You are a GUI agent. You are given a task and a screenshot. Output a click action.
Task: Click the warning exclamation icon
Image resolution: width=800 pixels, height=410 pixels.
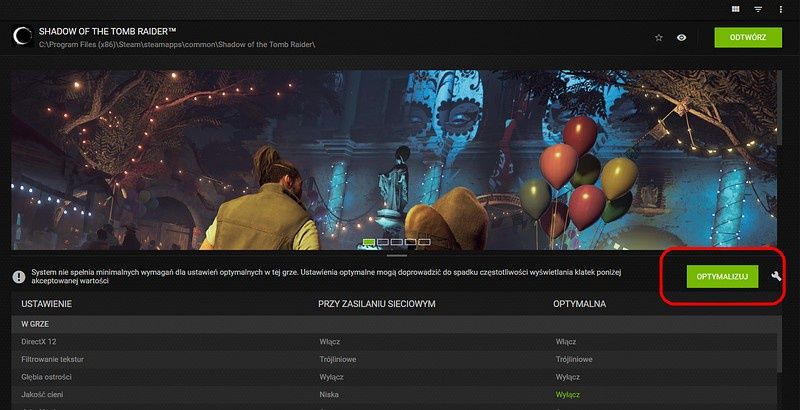(x=19, y=277)
